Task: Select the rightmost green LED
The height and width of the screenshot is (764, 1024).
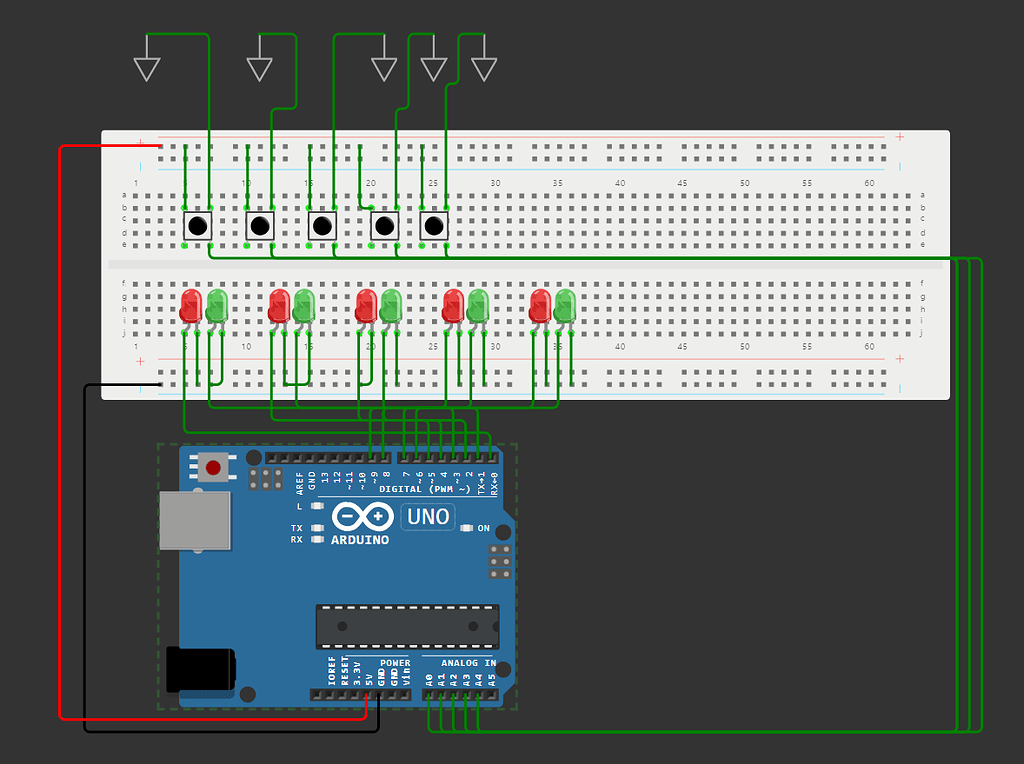Action: tap(565, 305)
